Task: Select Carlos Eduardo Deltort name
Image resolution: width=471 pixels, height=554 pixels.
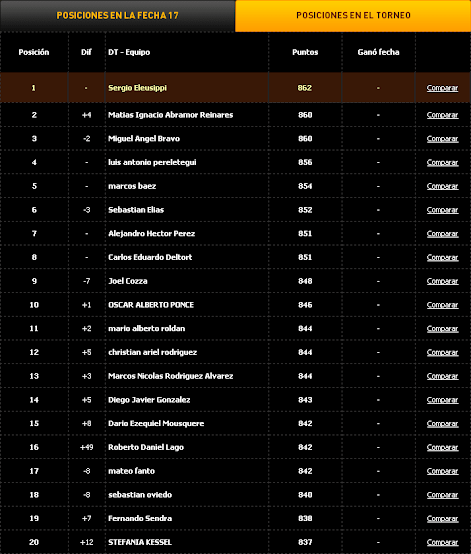Action: [x=150, y=257]
